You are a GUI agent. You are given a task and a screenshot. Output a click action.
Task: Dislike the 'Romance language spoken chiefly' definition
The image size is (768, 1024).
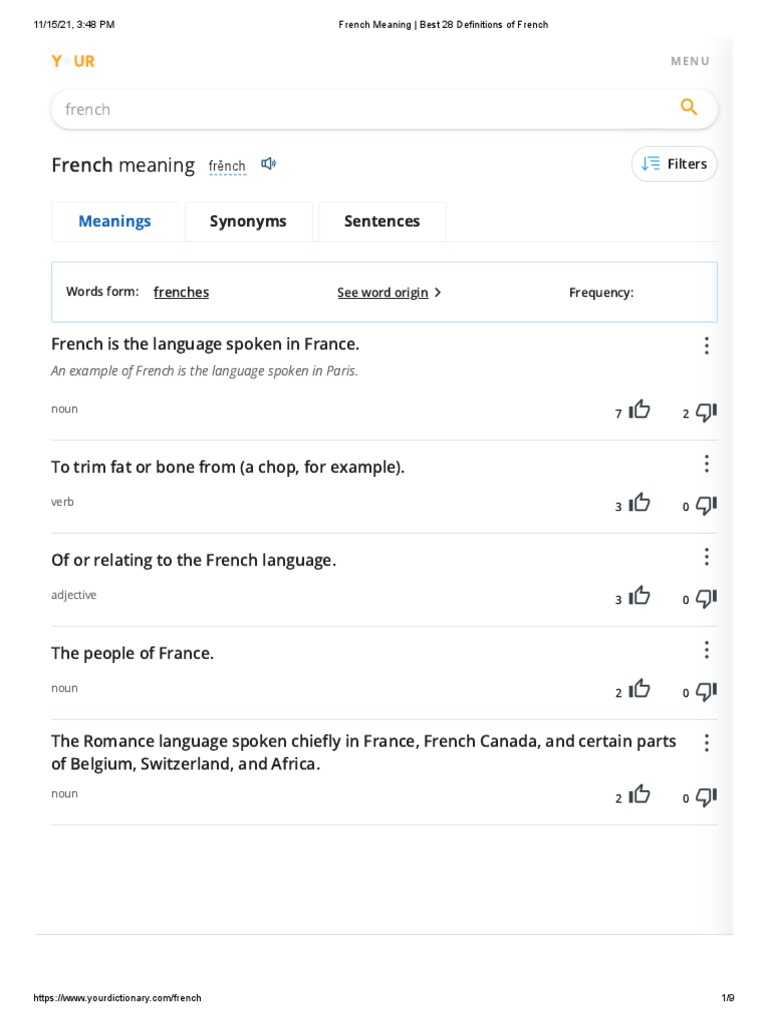[706, 797]
